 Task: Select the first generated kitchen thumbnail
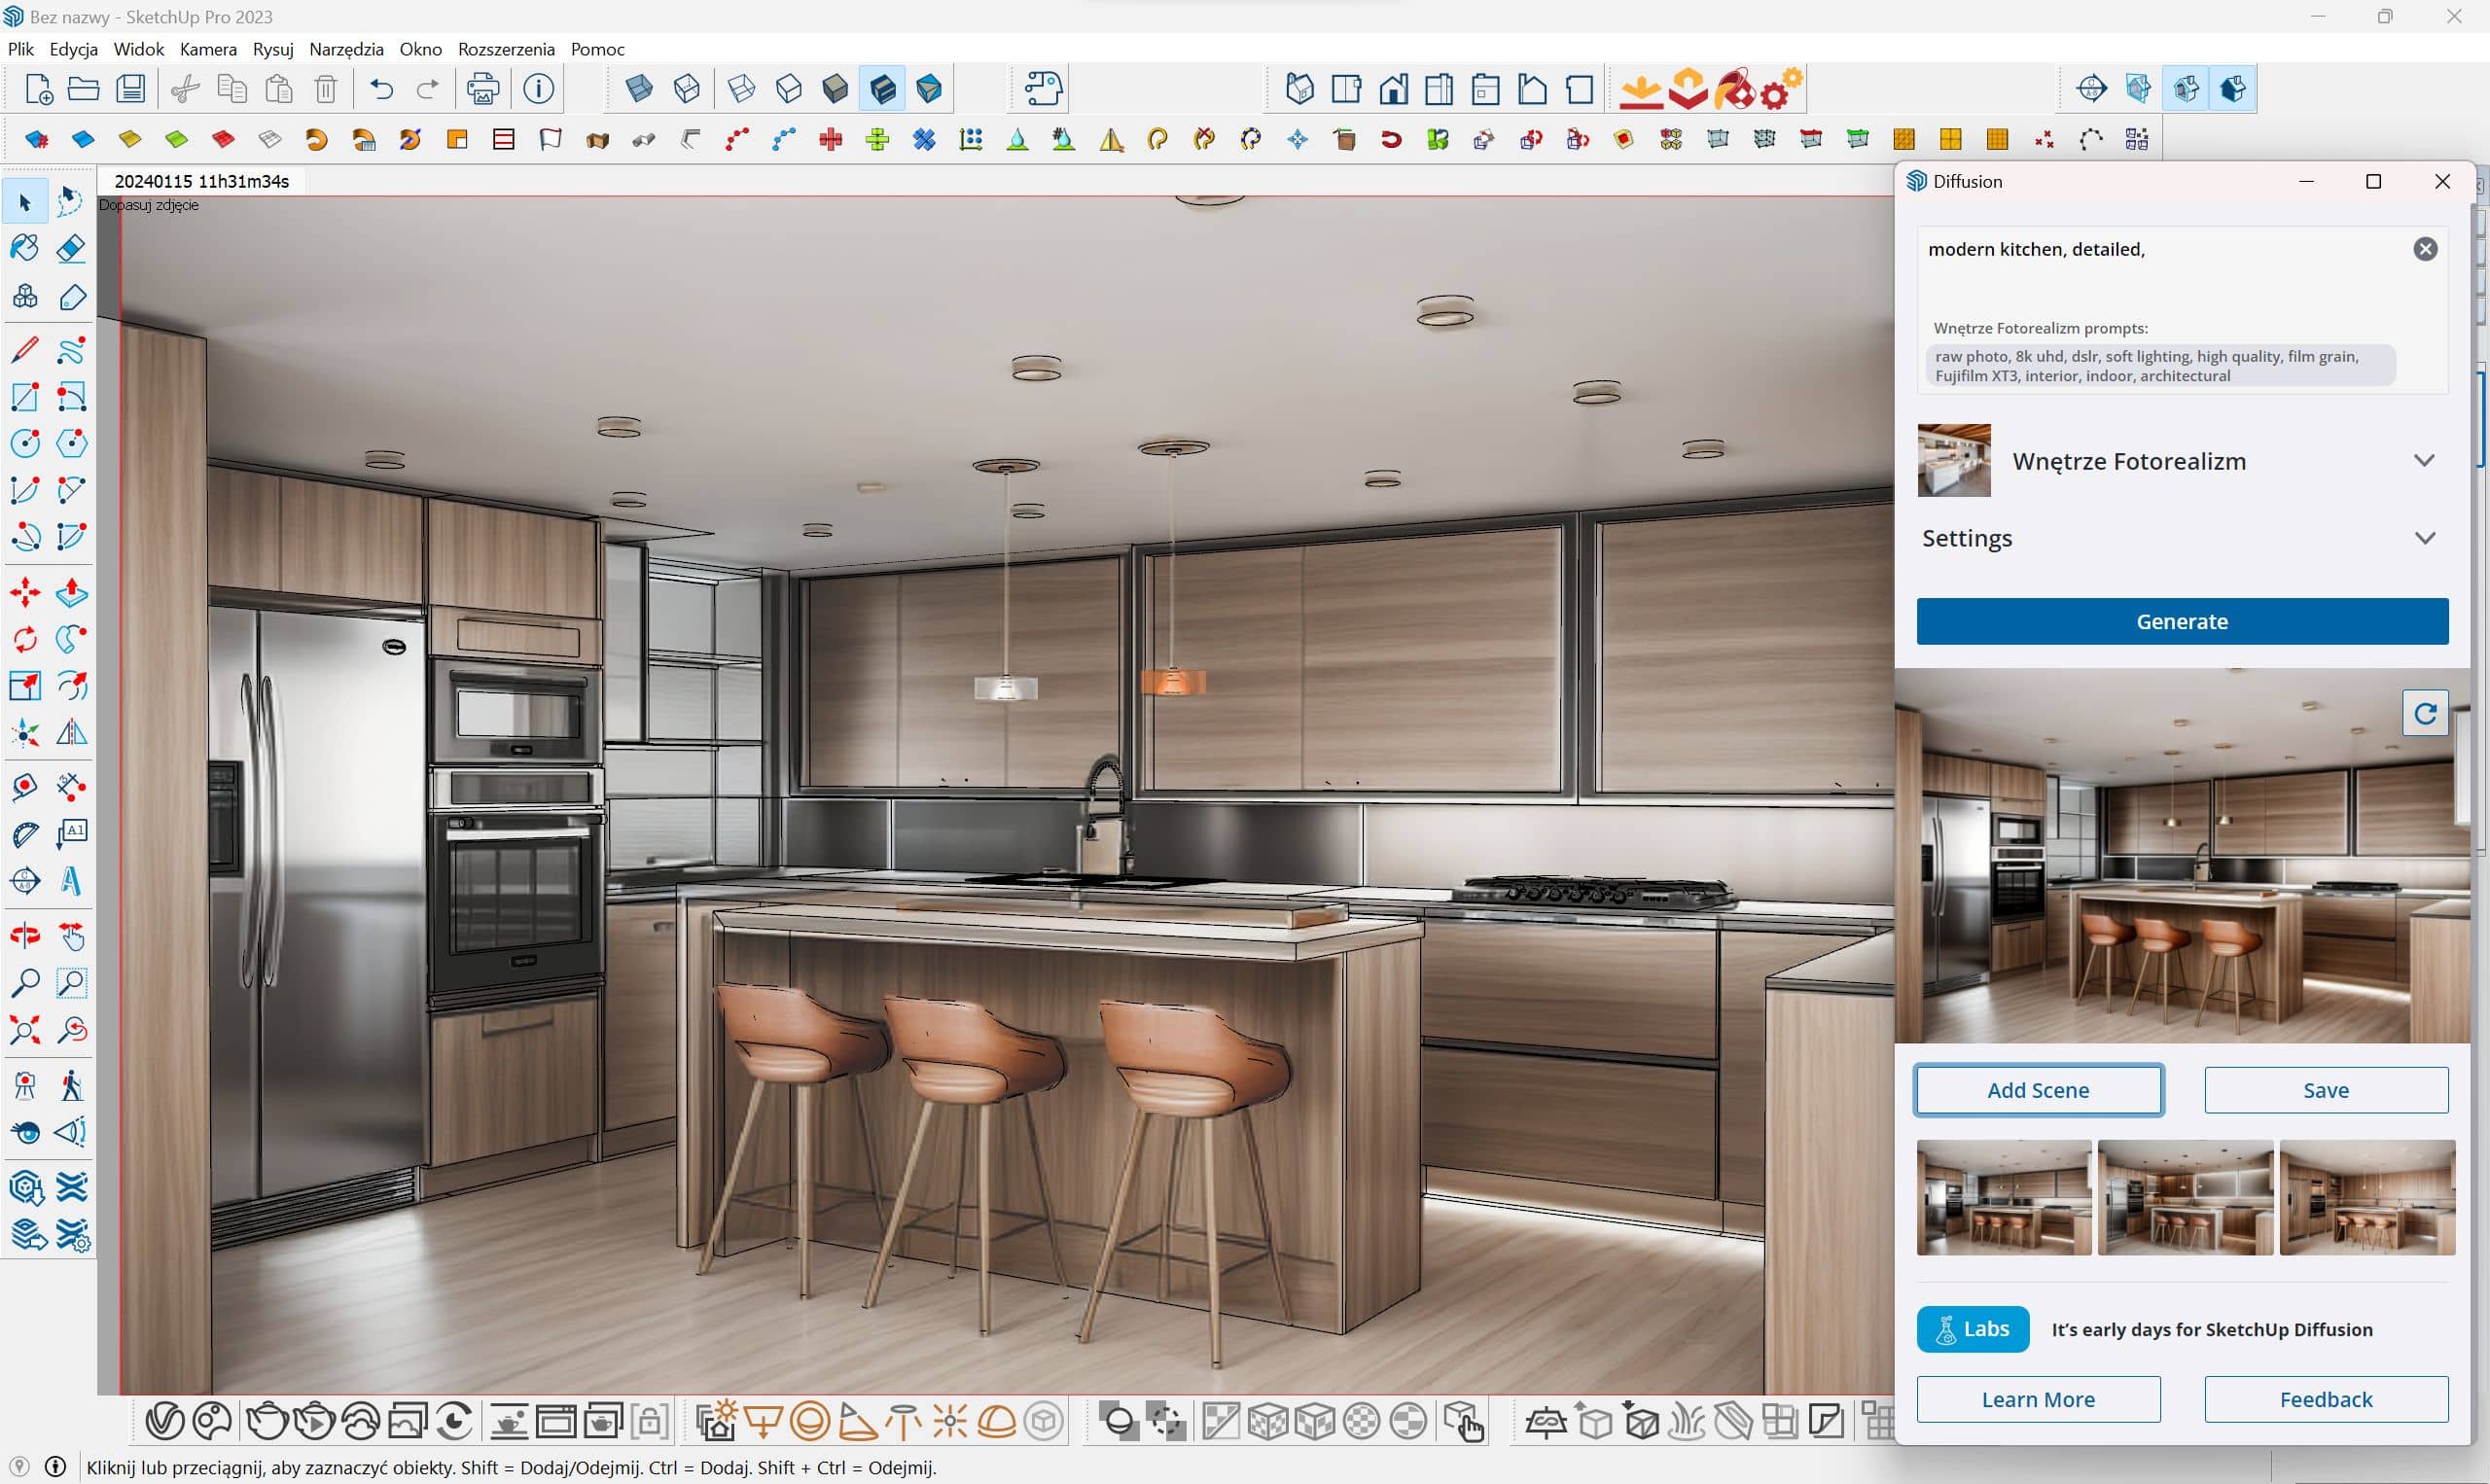point(2003,1197)
